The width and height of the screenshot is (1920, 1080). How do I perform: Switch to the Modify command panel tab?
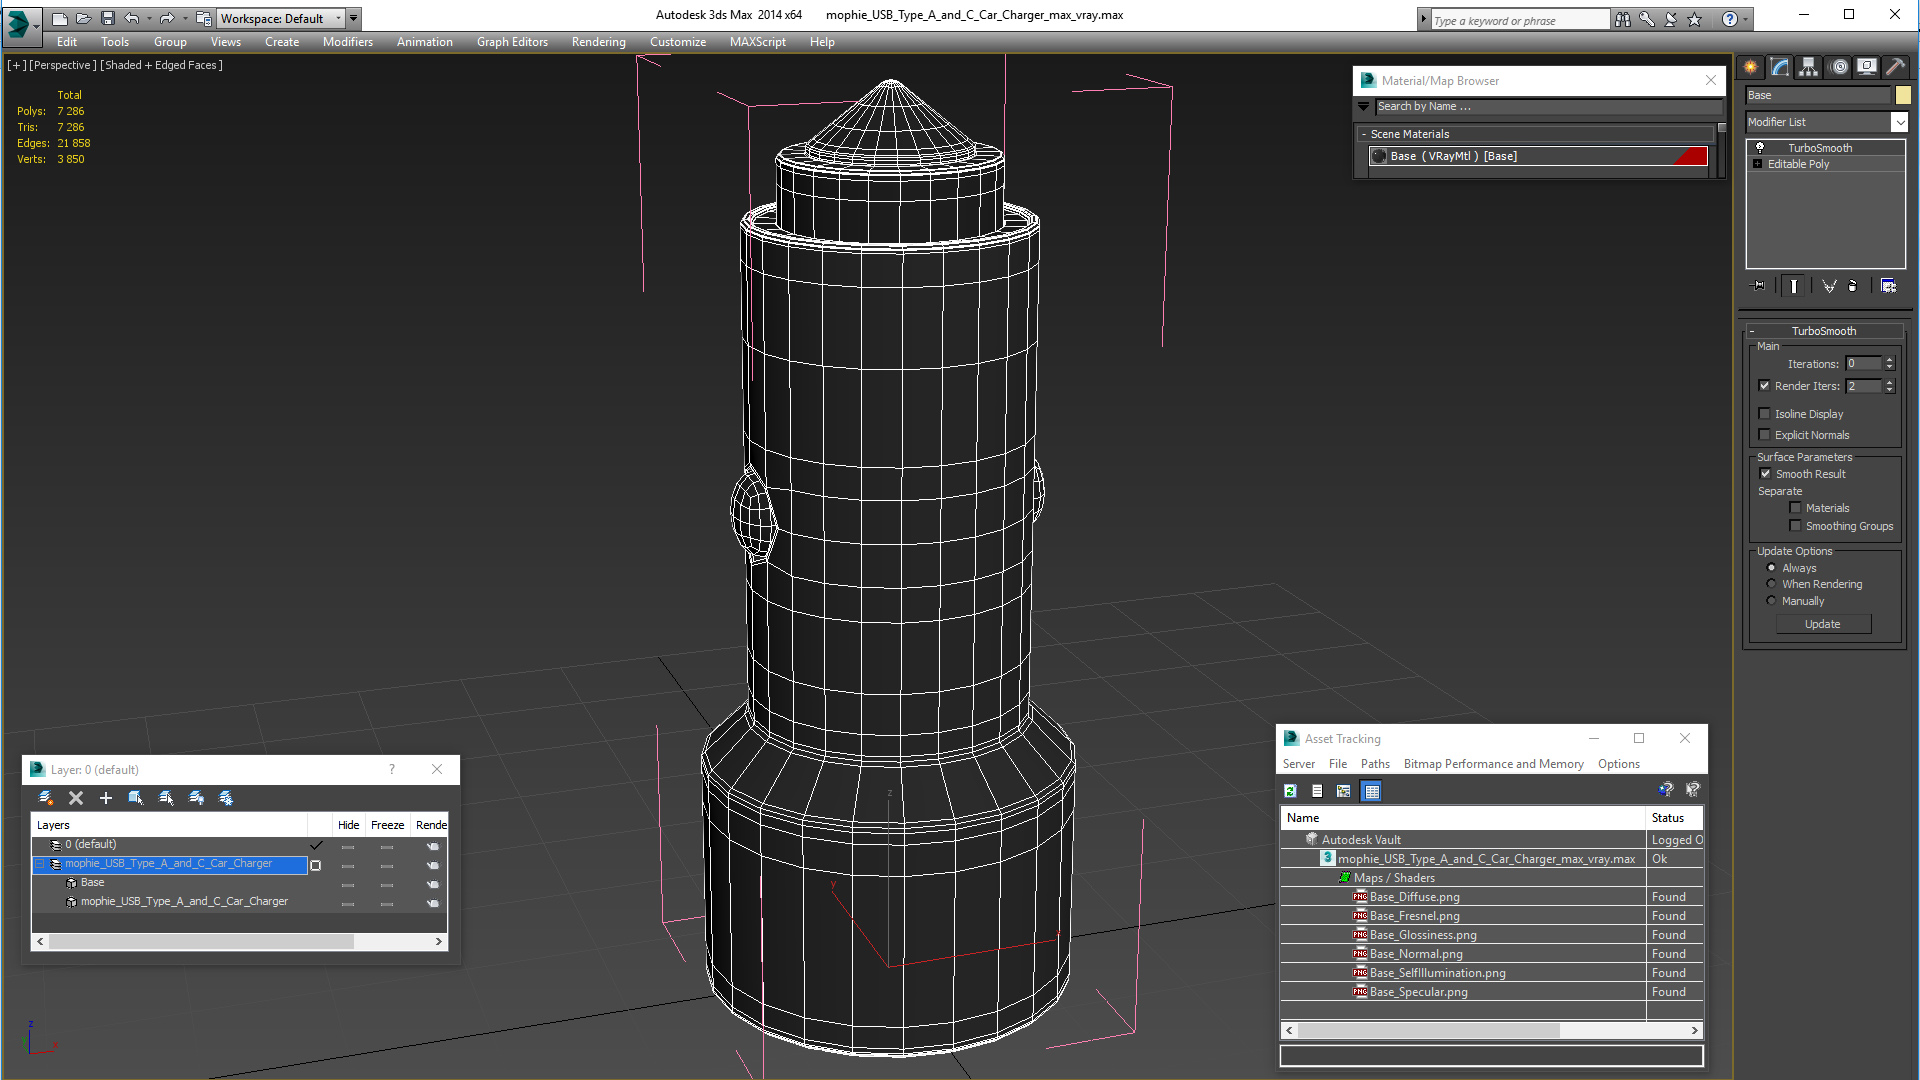[x=1780, y=67]
